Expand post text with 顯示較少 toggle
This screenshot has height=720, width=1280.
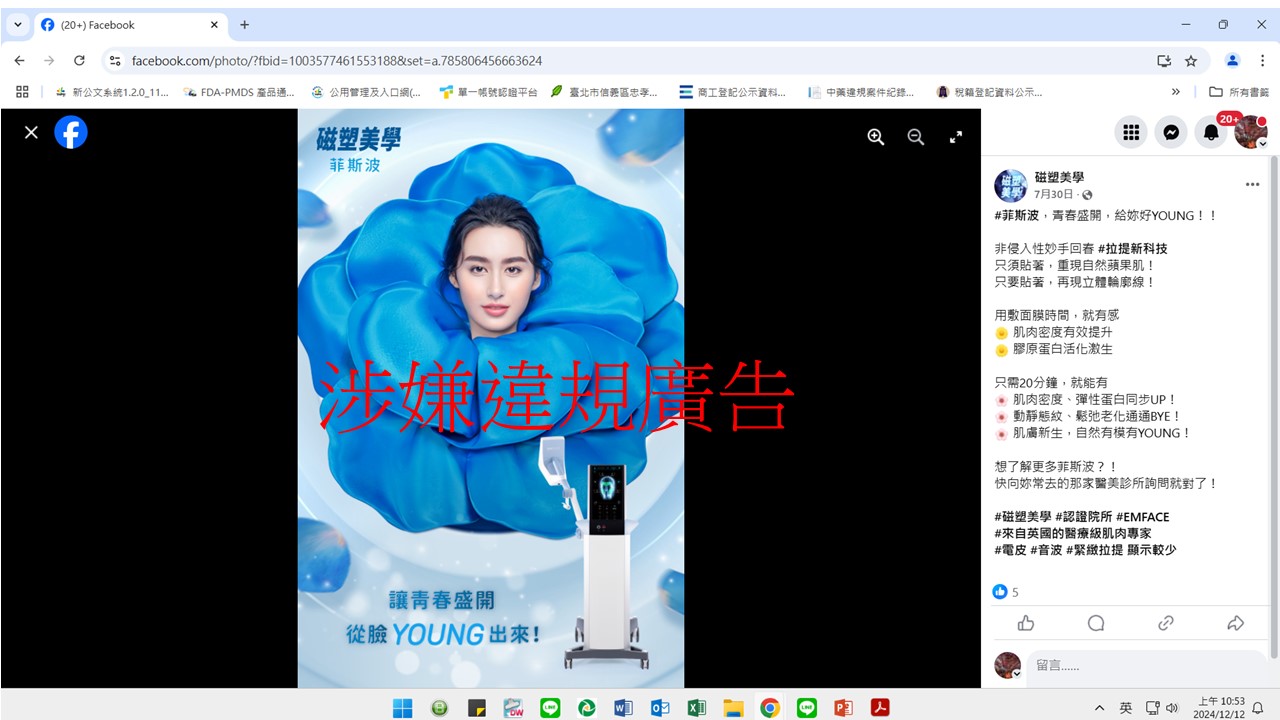pyautogui.click(x=1151, y=550)
